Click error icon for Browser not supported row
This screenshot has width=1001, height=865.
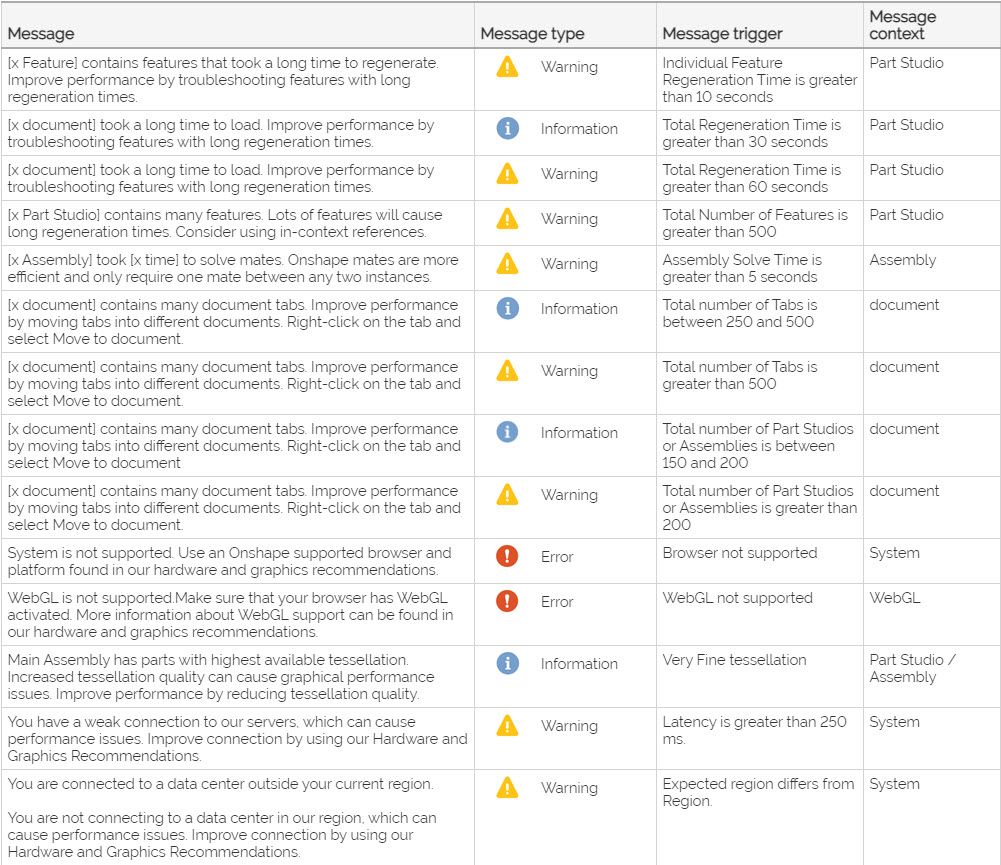[x=508, y=557]
